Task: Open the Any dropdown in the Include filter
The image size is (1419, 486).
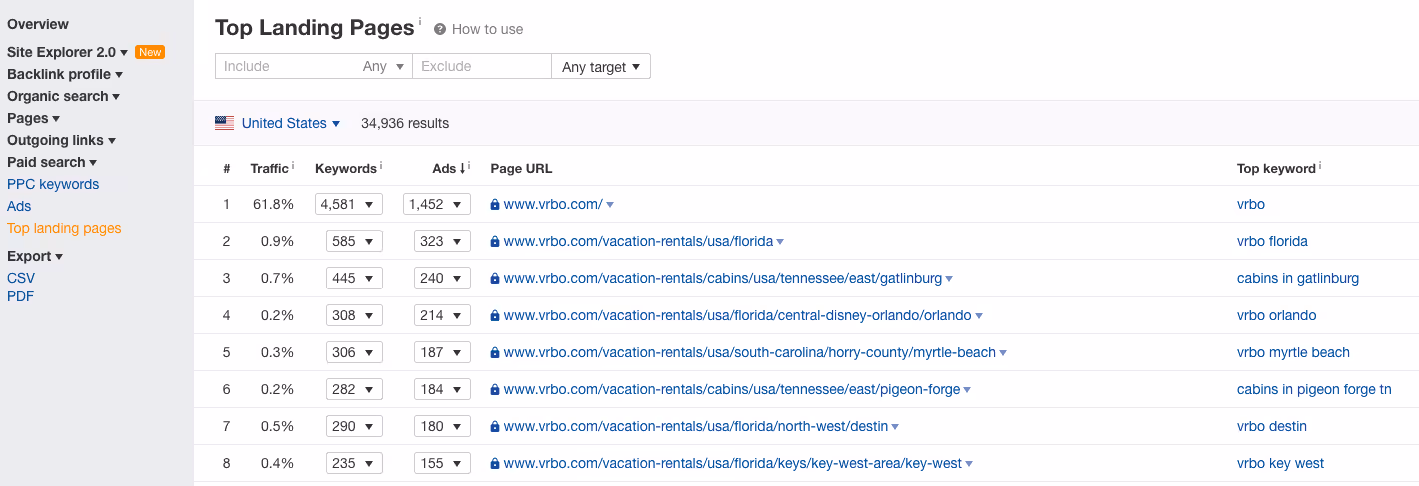Action: (384, 66)
